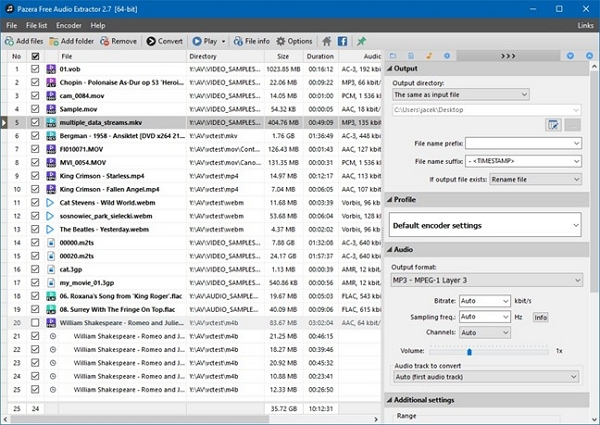600x425 pixels.
Task: Toggle the checkbox for FI010071.MOV
Action: pos(35,149)
